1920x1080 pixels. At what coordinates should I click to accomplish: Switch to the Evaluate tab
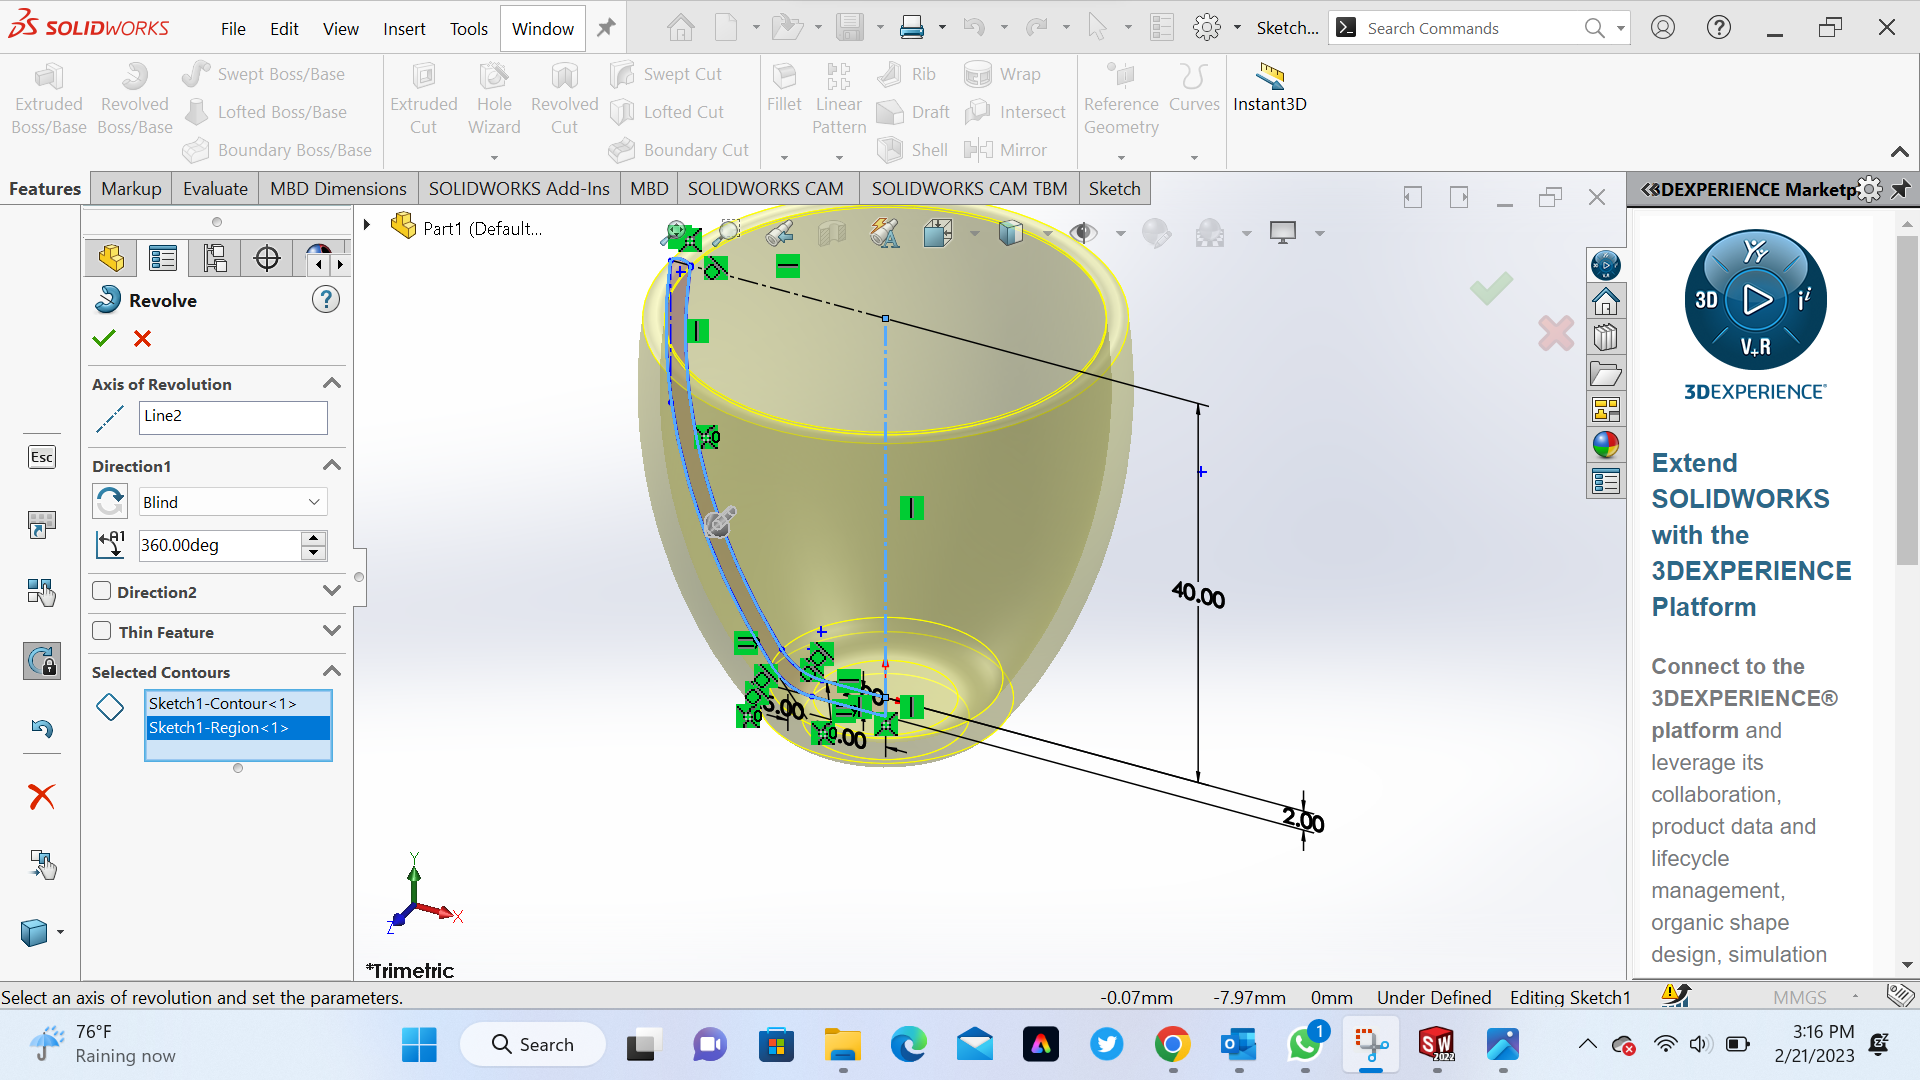(x=215, y=189)
